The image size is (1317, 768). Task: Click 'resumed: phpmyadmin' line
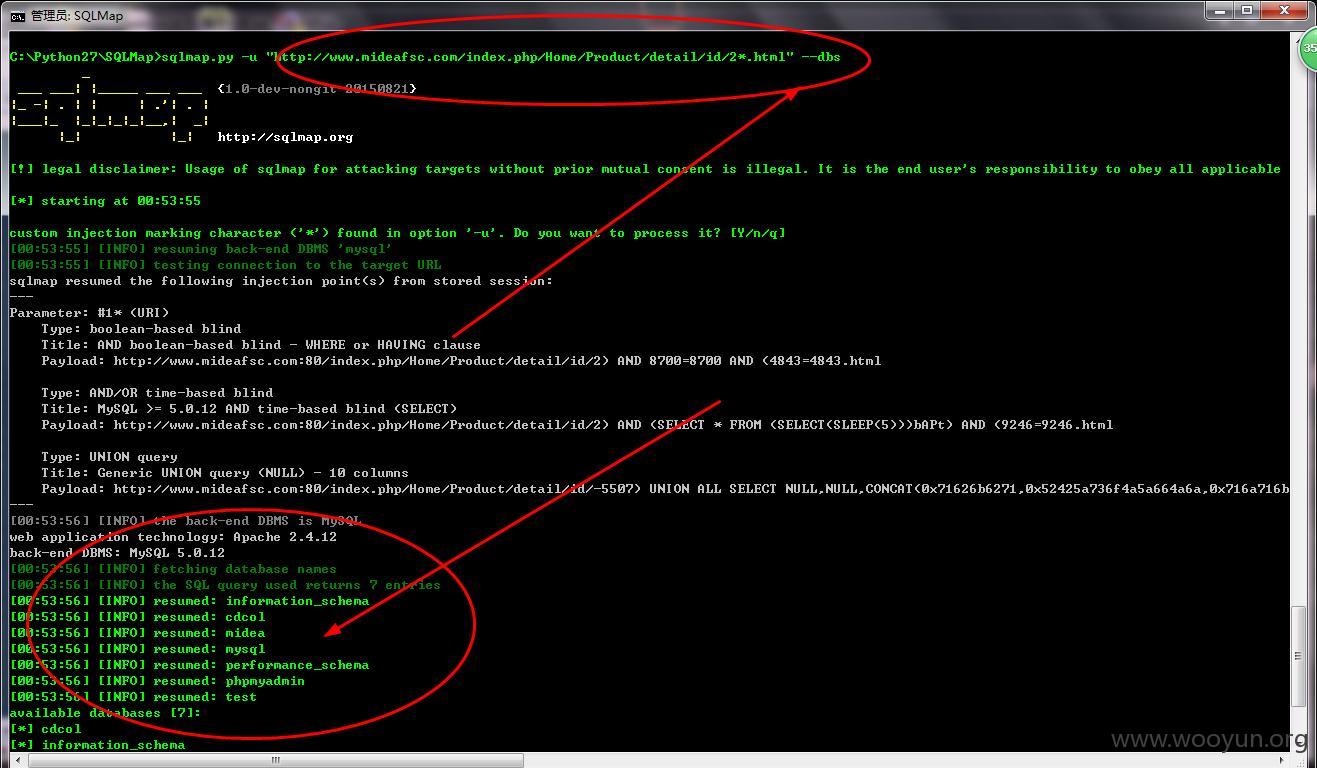[x=157, y=681]
